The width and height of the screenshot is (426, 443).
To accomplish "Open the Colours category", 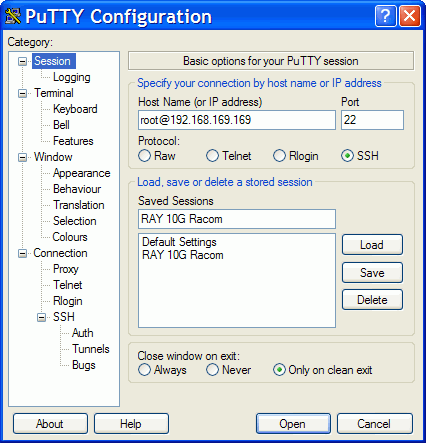I will pos(70,237).
